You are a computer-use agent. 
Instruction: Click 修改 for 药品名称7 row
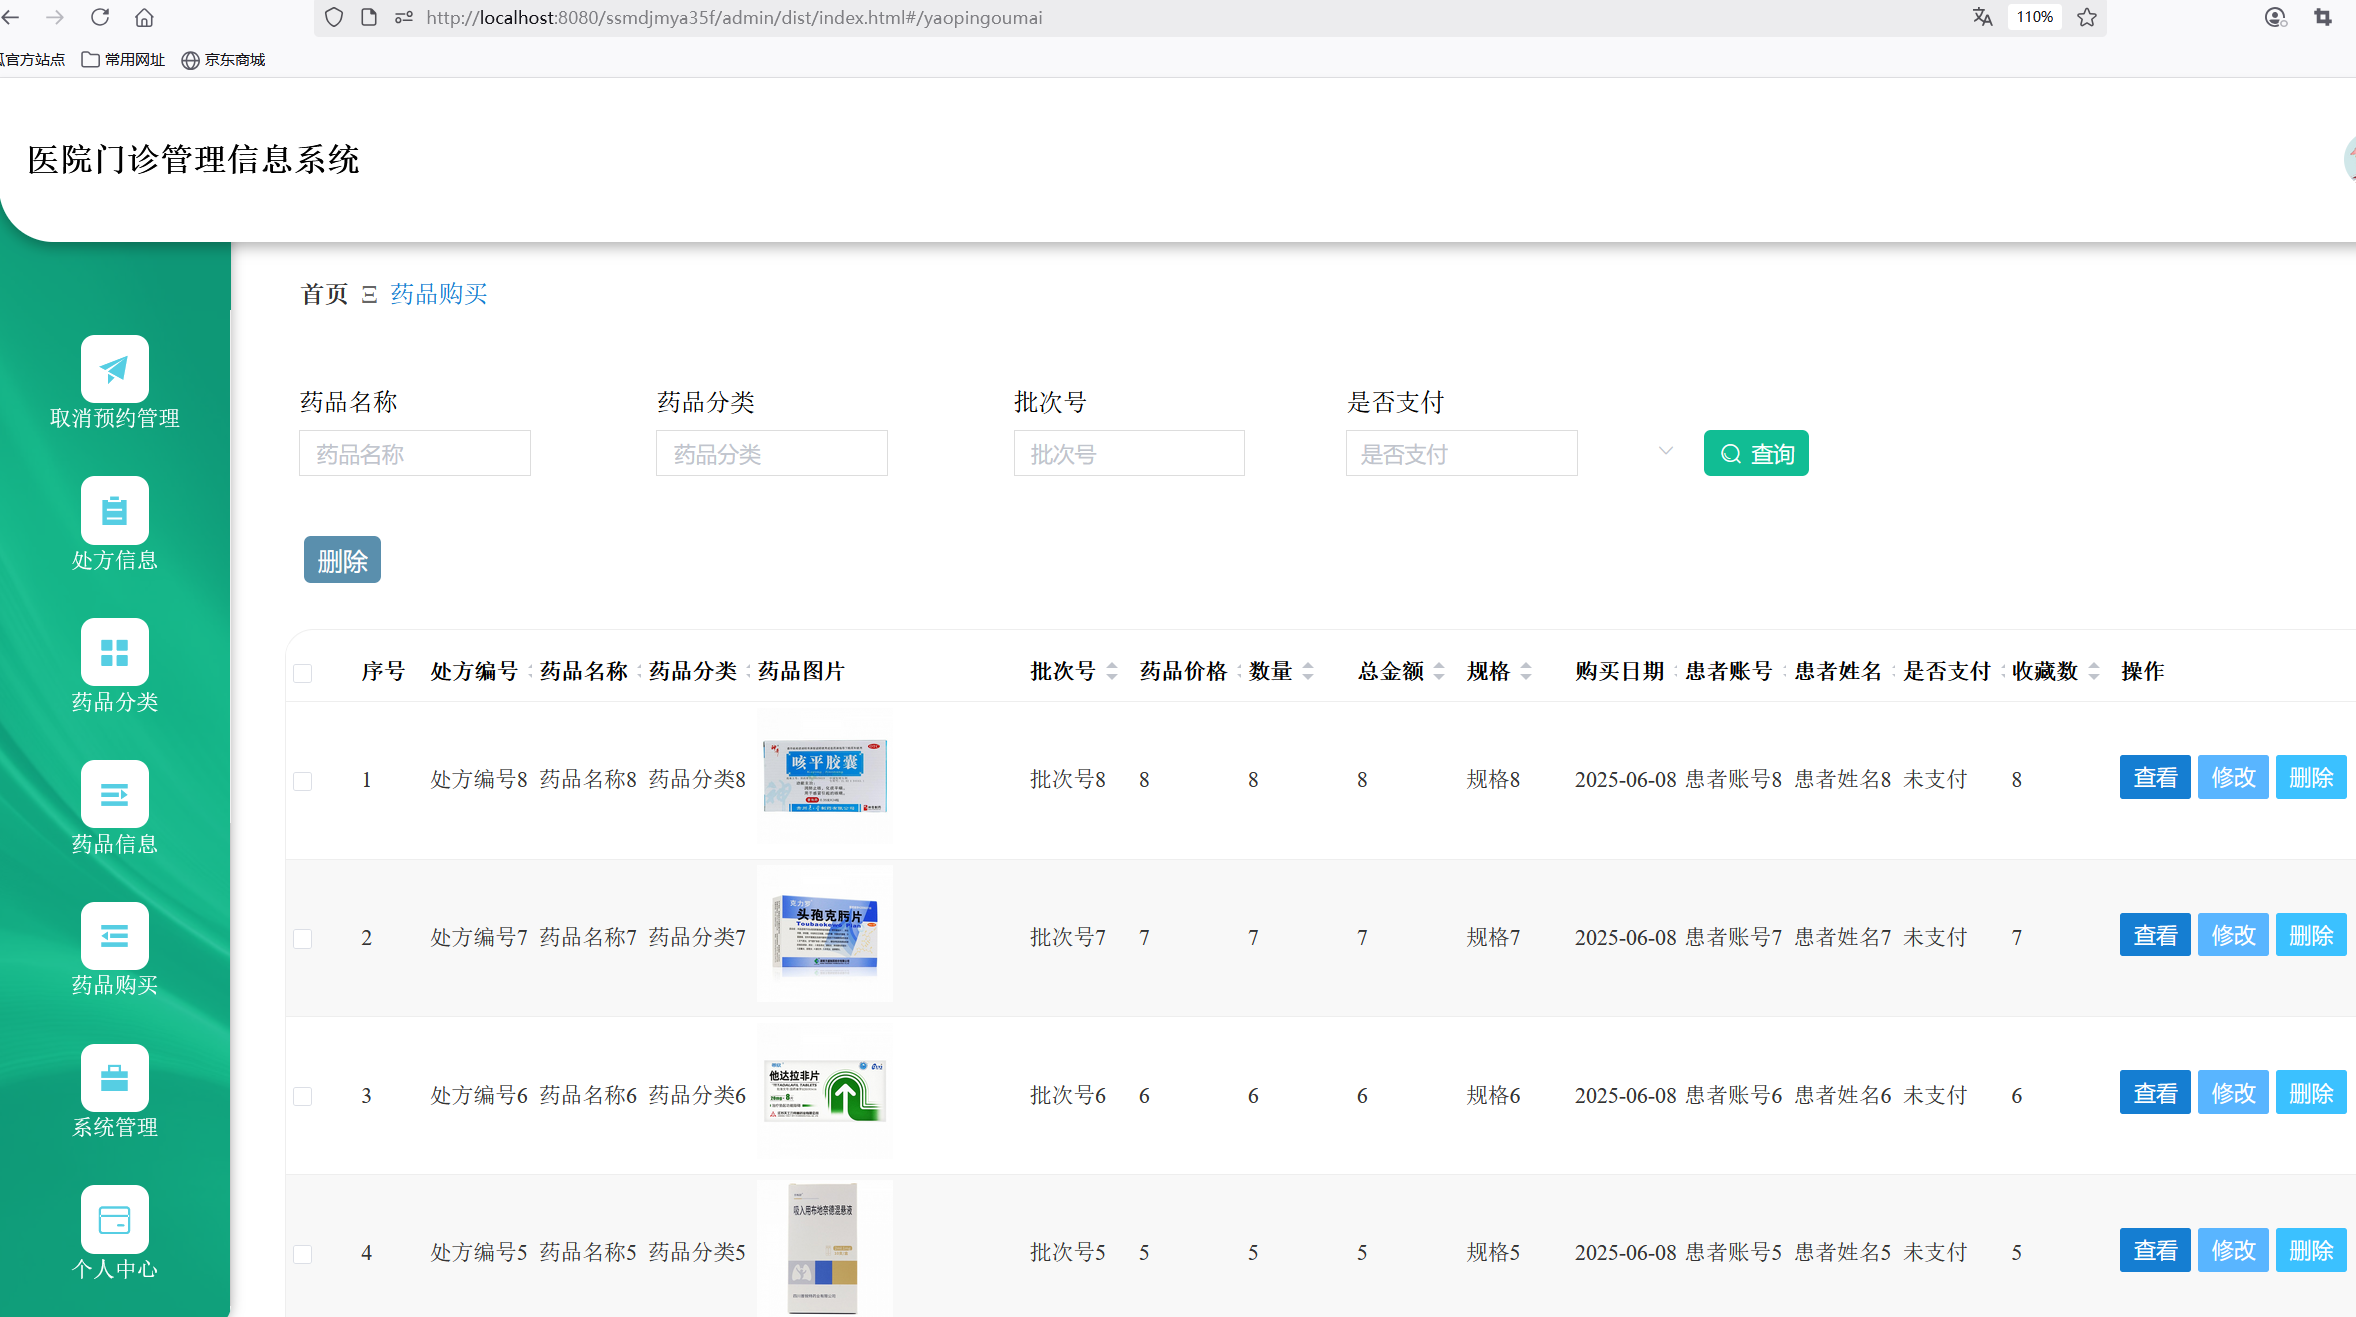click(x=2233, y=936)
